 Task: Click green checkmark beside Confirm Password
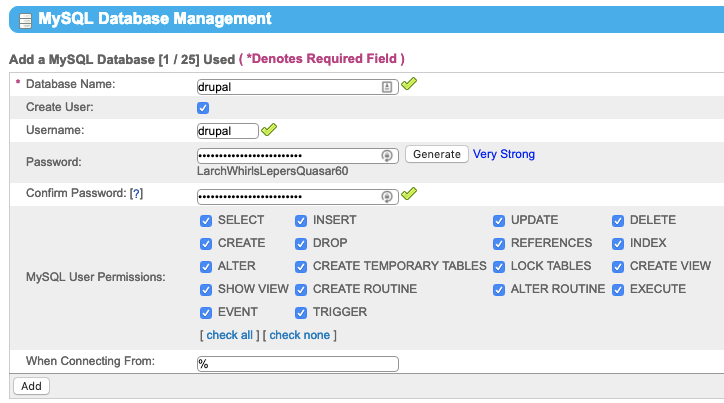coord(409,193)
